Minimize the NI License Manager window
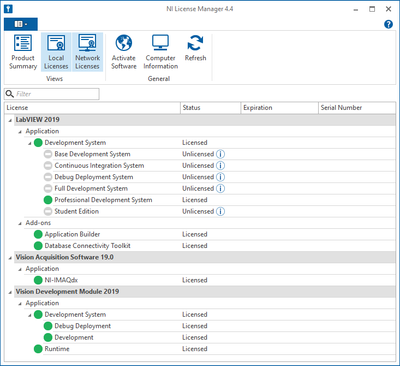This screenshot has height=366, width=400. (x=356, y=9)
